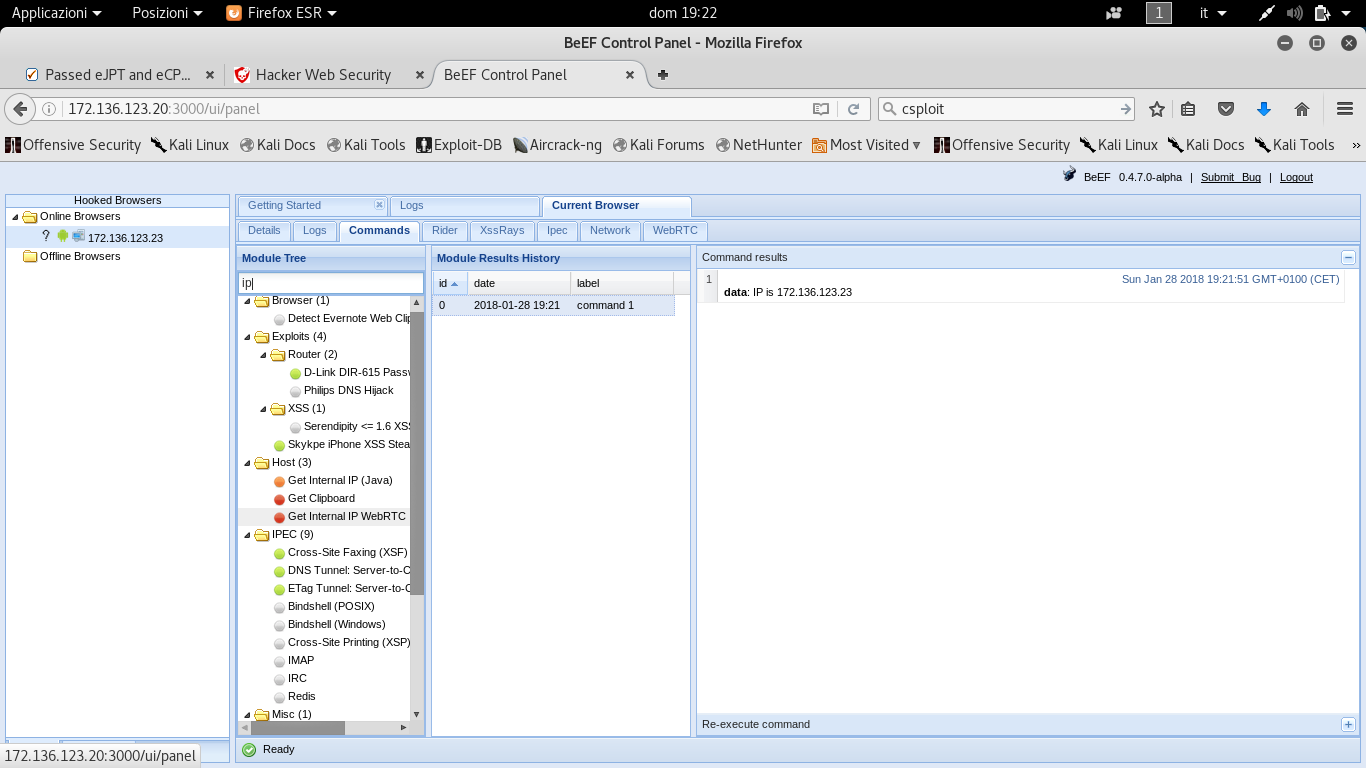1366x768 pixels.
Task: Close the Hacker Web Security tab
Action: coord(421,75)
